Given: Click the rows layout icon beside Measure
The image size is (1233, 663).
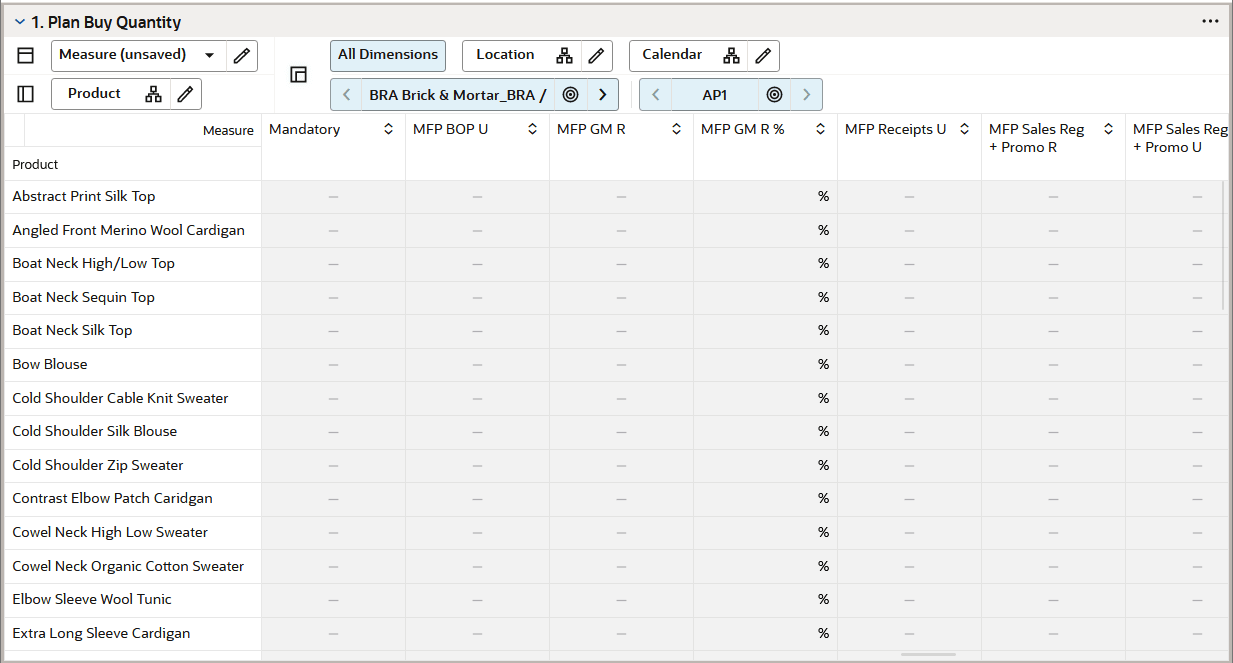Looking at the screenshot, I should pyautogui.click(x=25, y=54).
